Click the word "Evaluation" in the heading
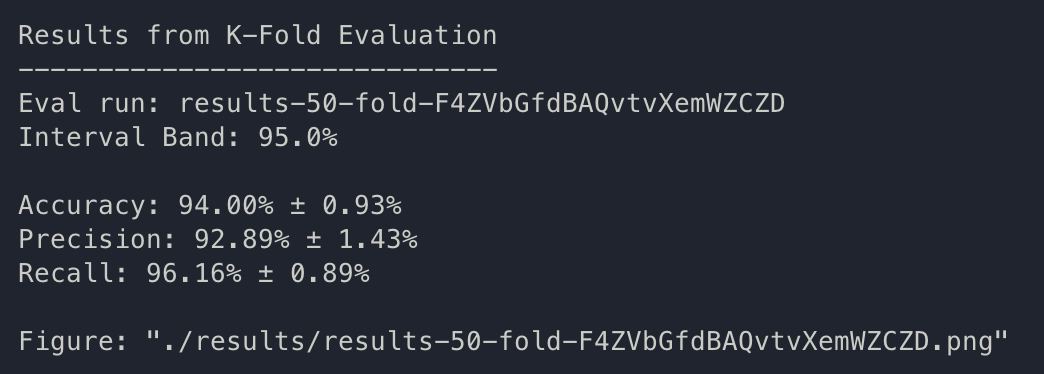Screen dimensions: 1044x374 tap(417, 35)
